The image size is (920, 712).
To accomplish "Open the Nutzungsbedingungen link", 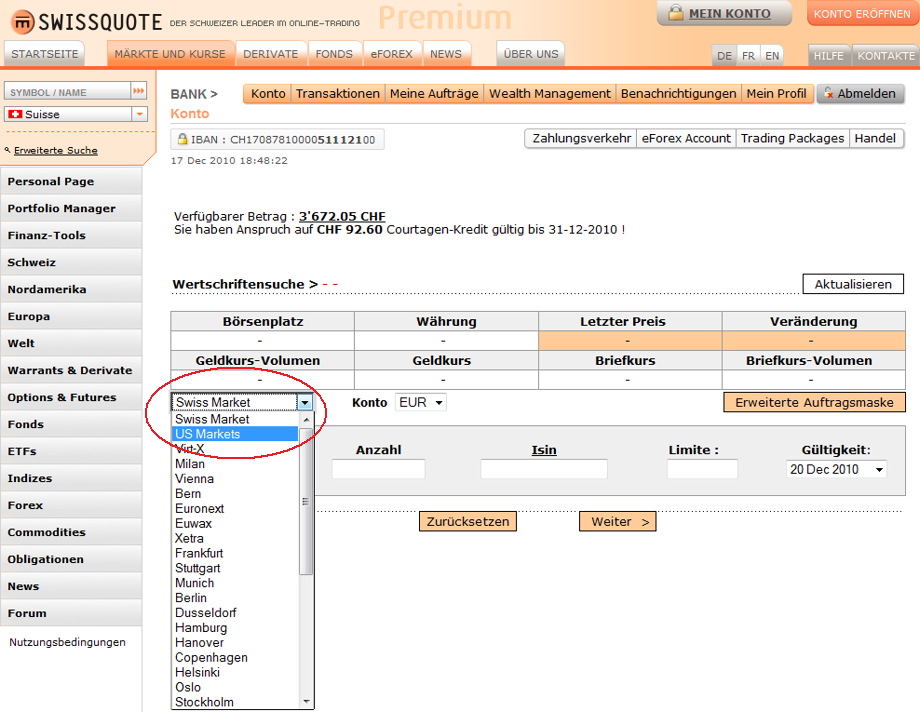I will [67, 642].
